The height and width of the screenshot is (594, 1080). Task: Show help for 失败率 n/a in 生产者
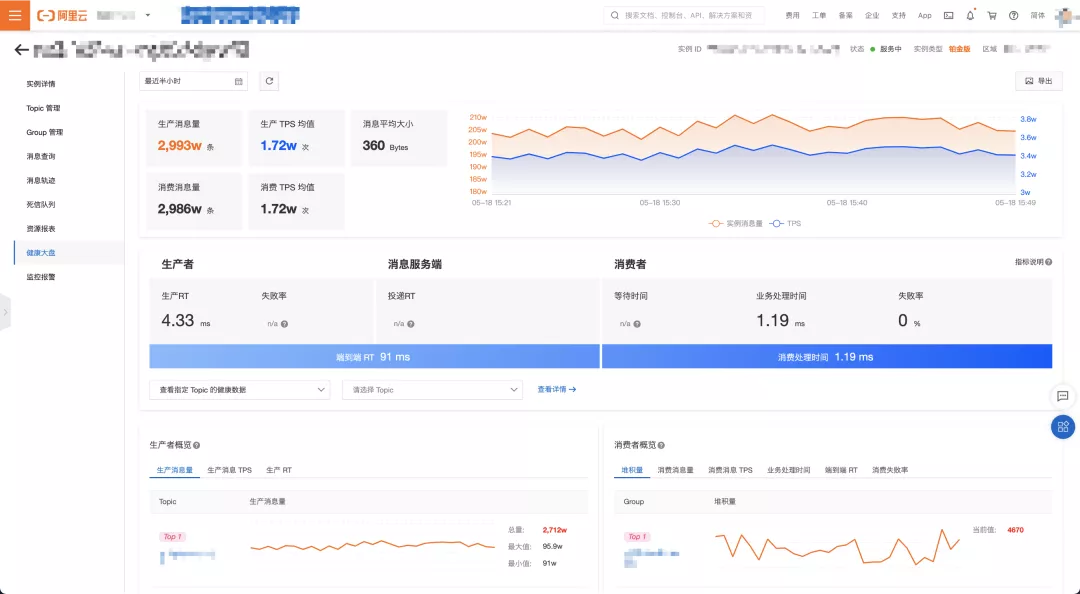click(284, 324)
